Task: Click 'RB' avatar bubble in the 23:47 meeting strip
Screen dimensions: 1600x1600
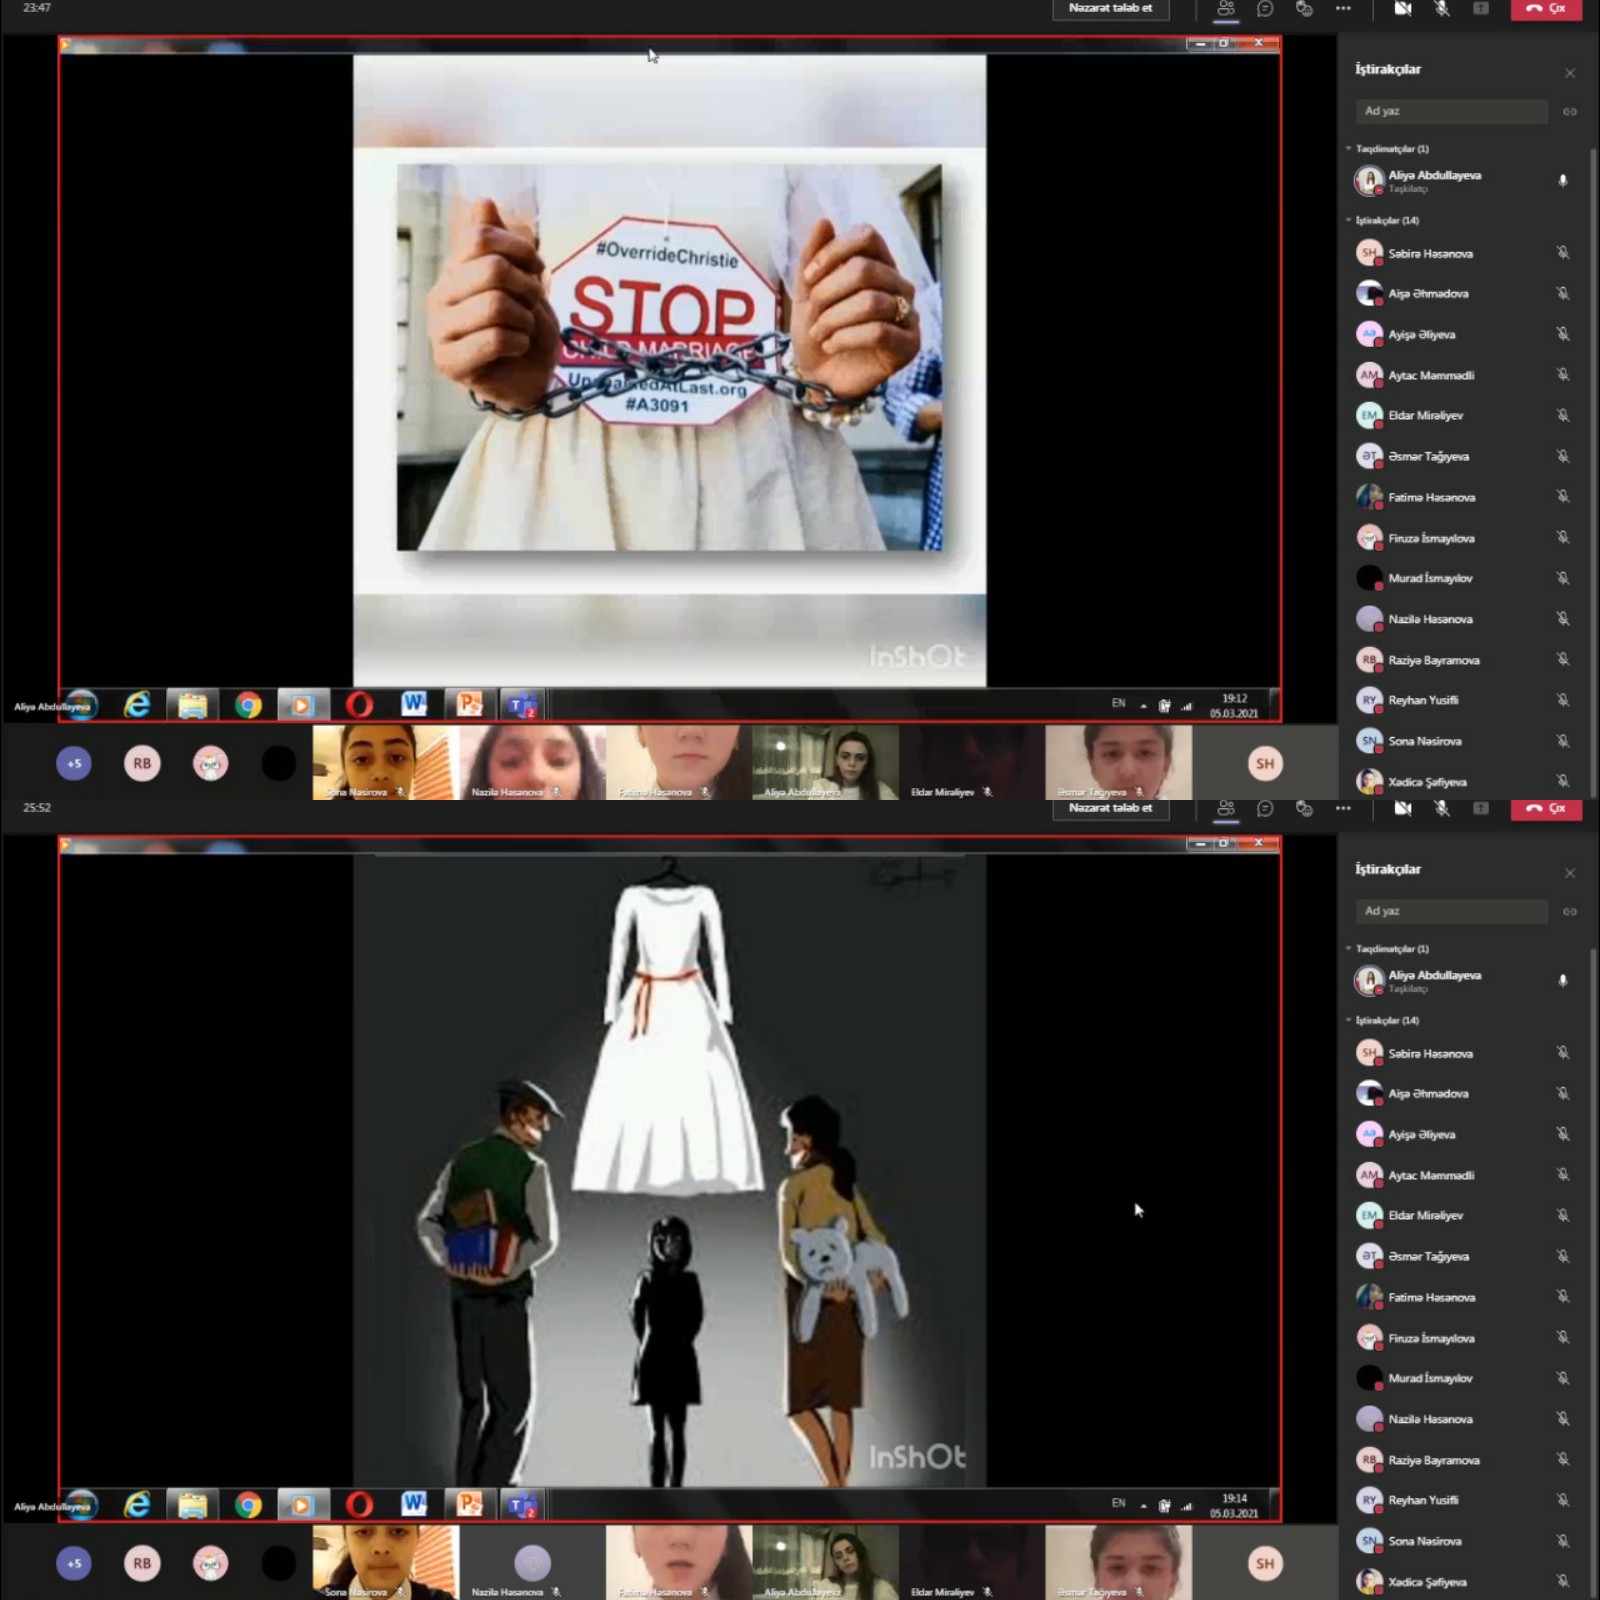Action: [x=142, y=763]
